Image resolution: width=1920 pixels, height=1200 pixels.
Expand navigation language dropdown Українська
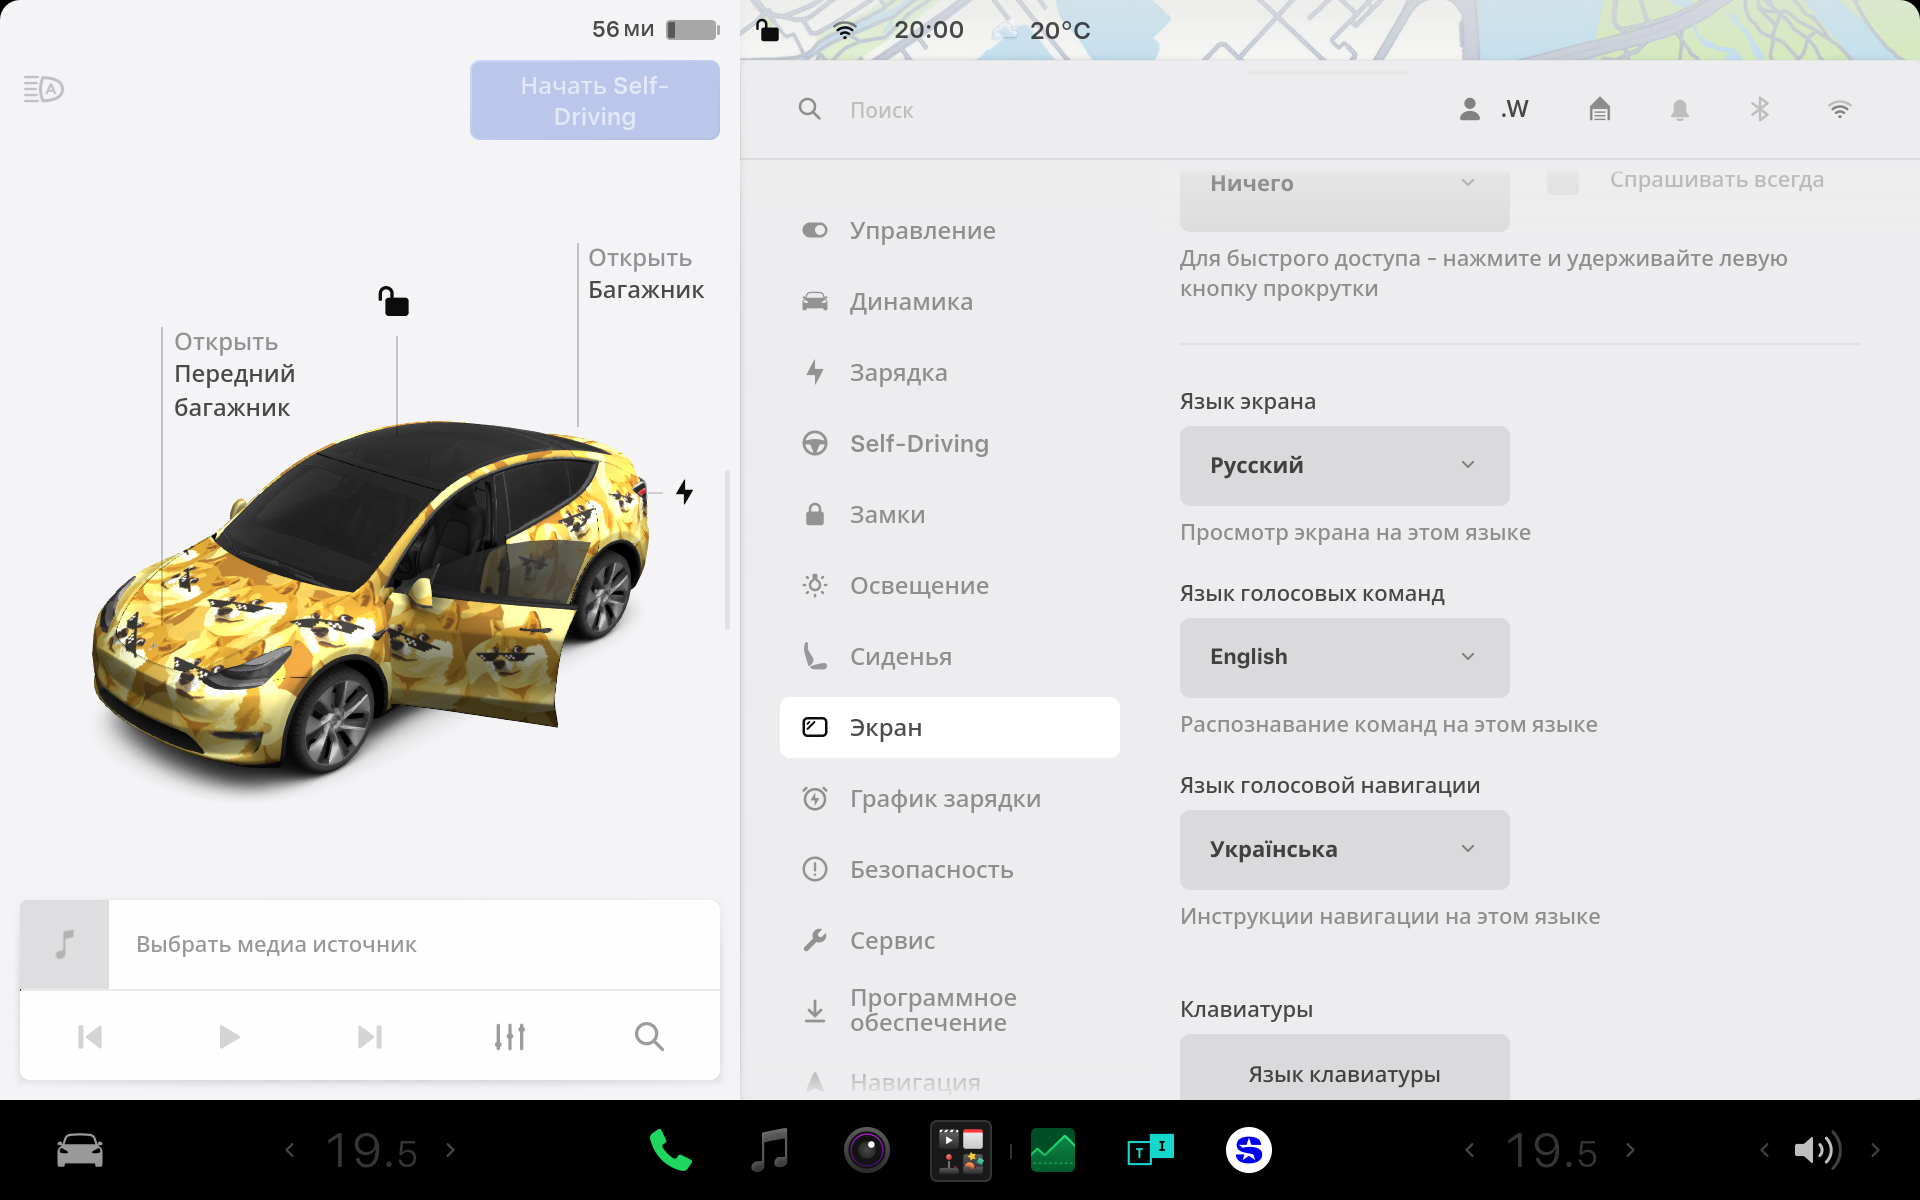click(1344, 849)
